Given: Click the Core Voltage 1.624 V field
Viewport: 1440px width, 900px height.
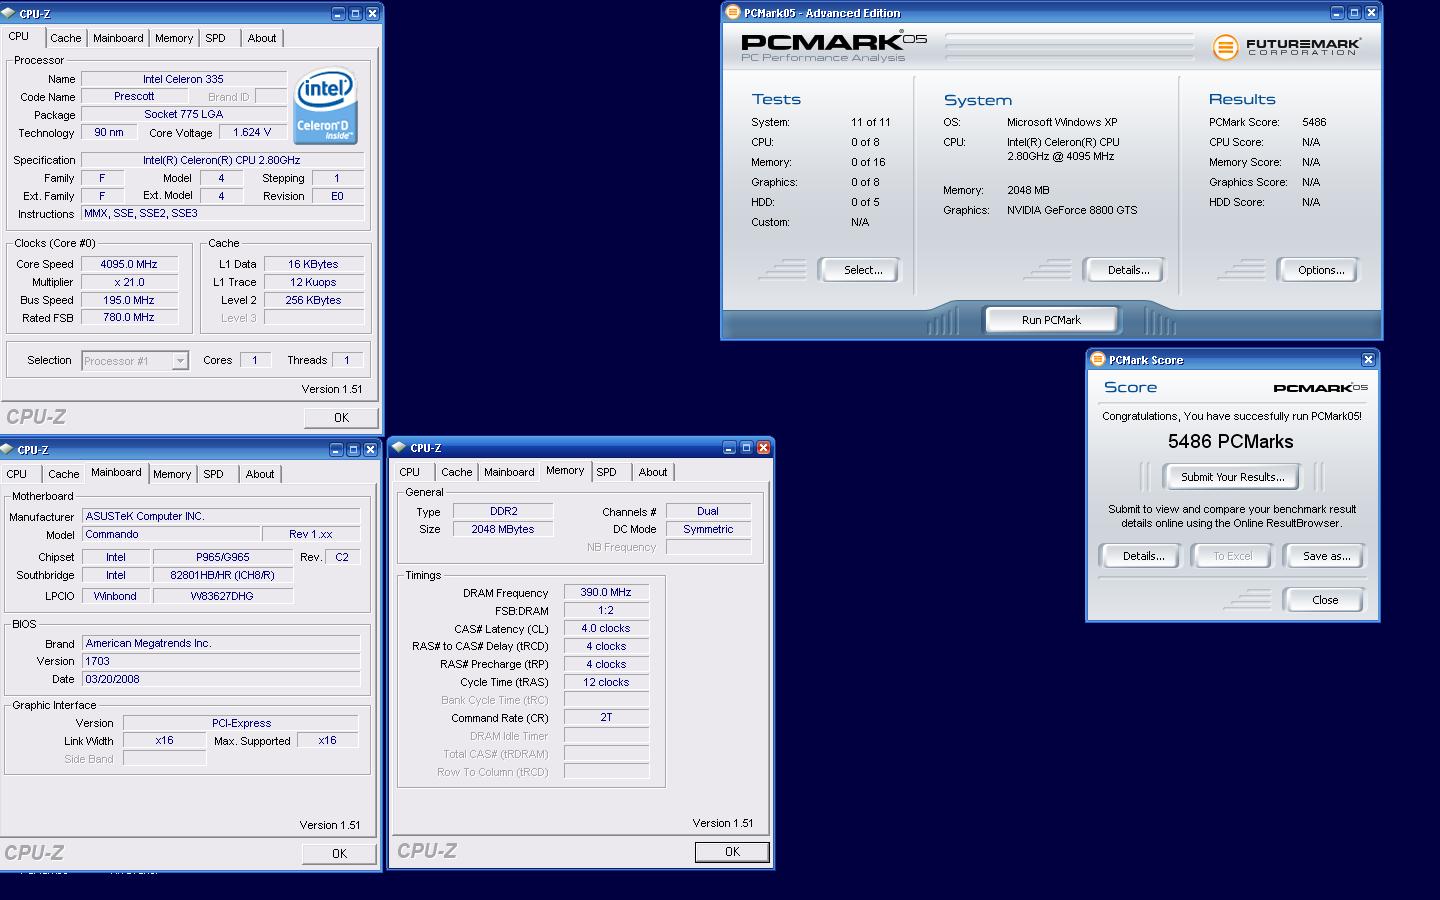Looking at the screenshot, I should pyautogui.click(x=252, y=133).
